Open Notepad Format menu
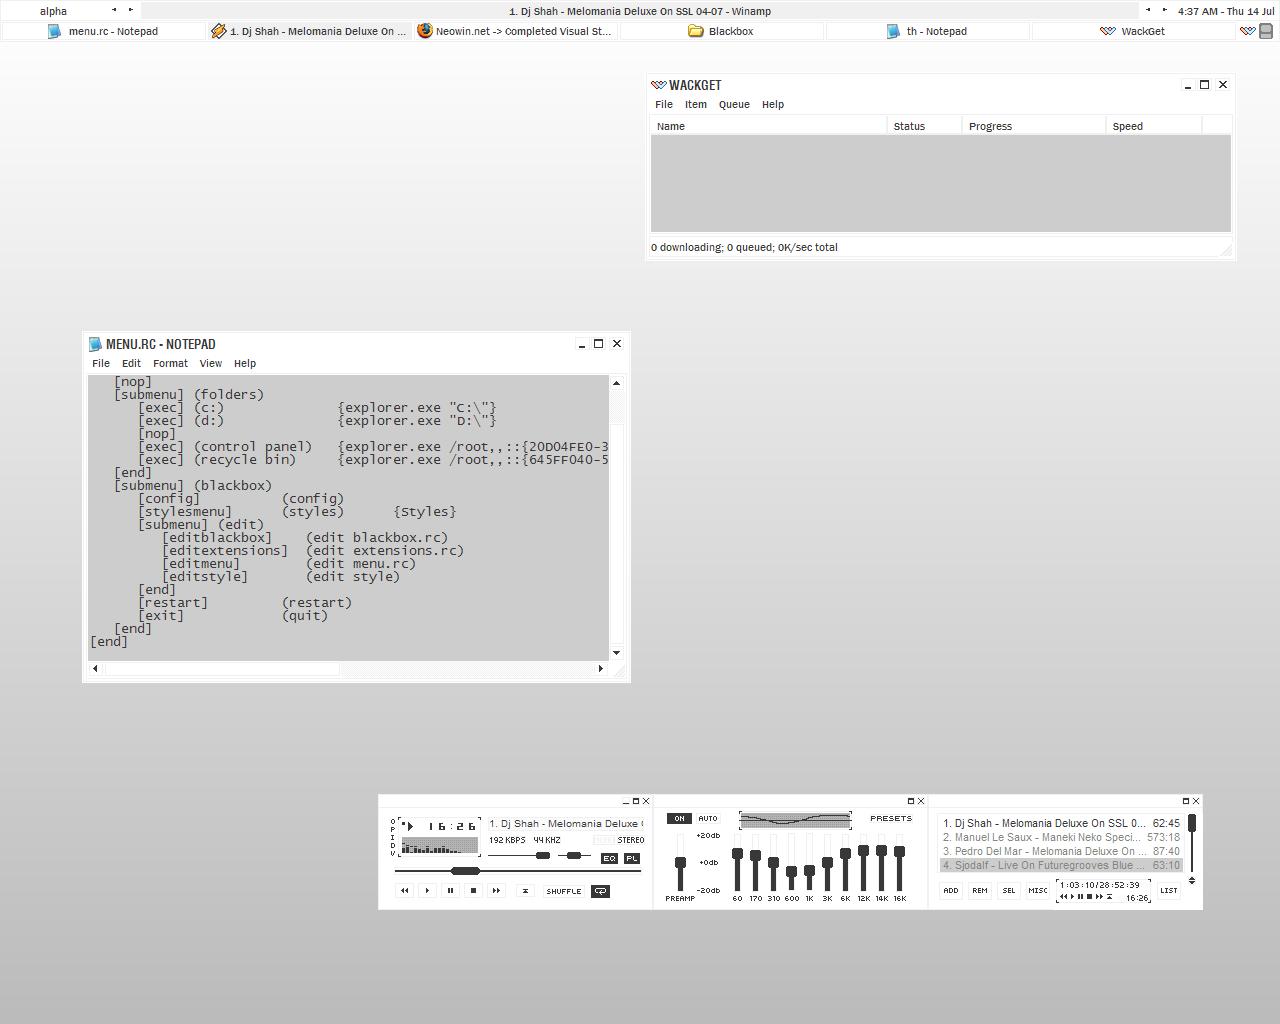Screen dimensions: 1280x1024 pyautogui.click(x=170, y=363)
